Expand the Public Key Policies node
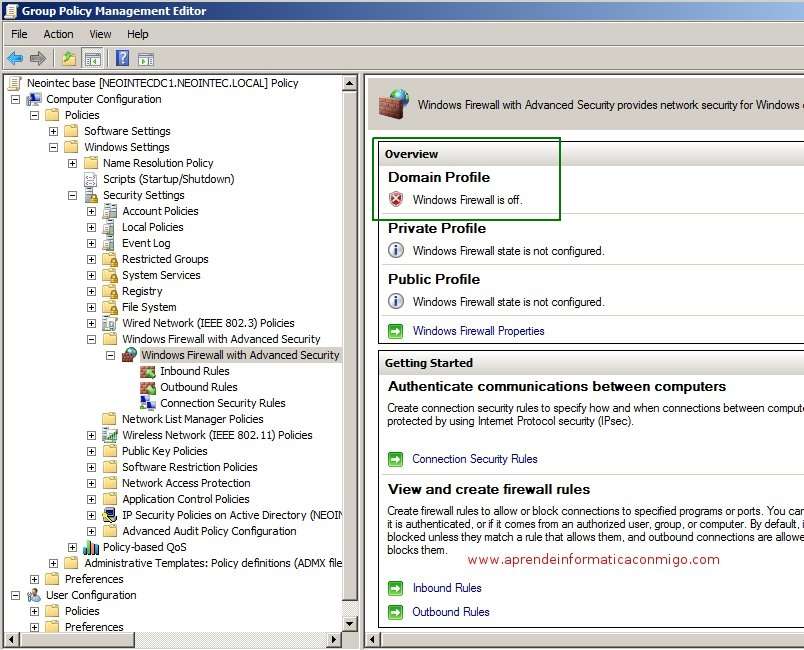The height and width of the screenshot is (650, 804). tap(91, 451)
